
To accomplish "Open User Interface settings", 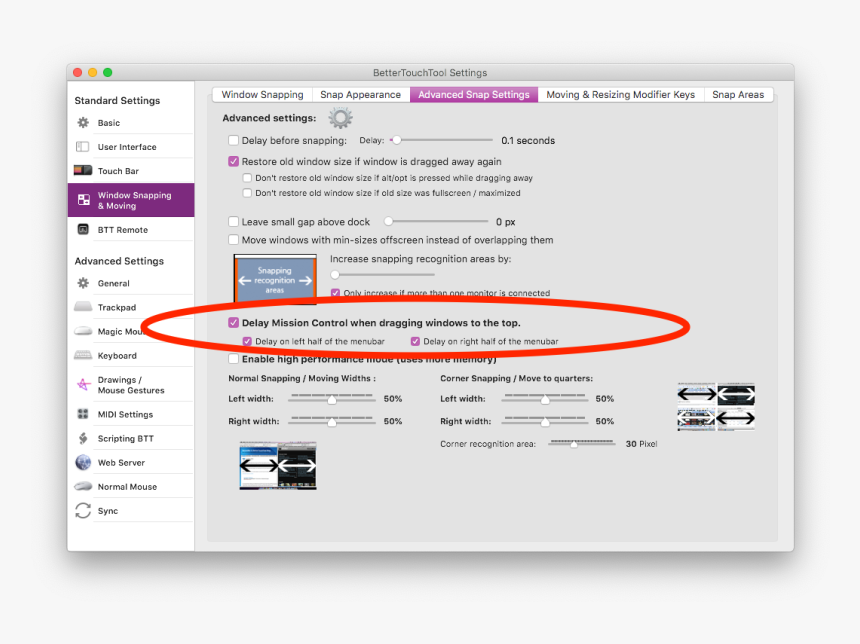I will [132, 146].
